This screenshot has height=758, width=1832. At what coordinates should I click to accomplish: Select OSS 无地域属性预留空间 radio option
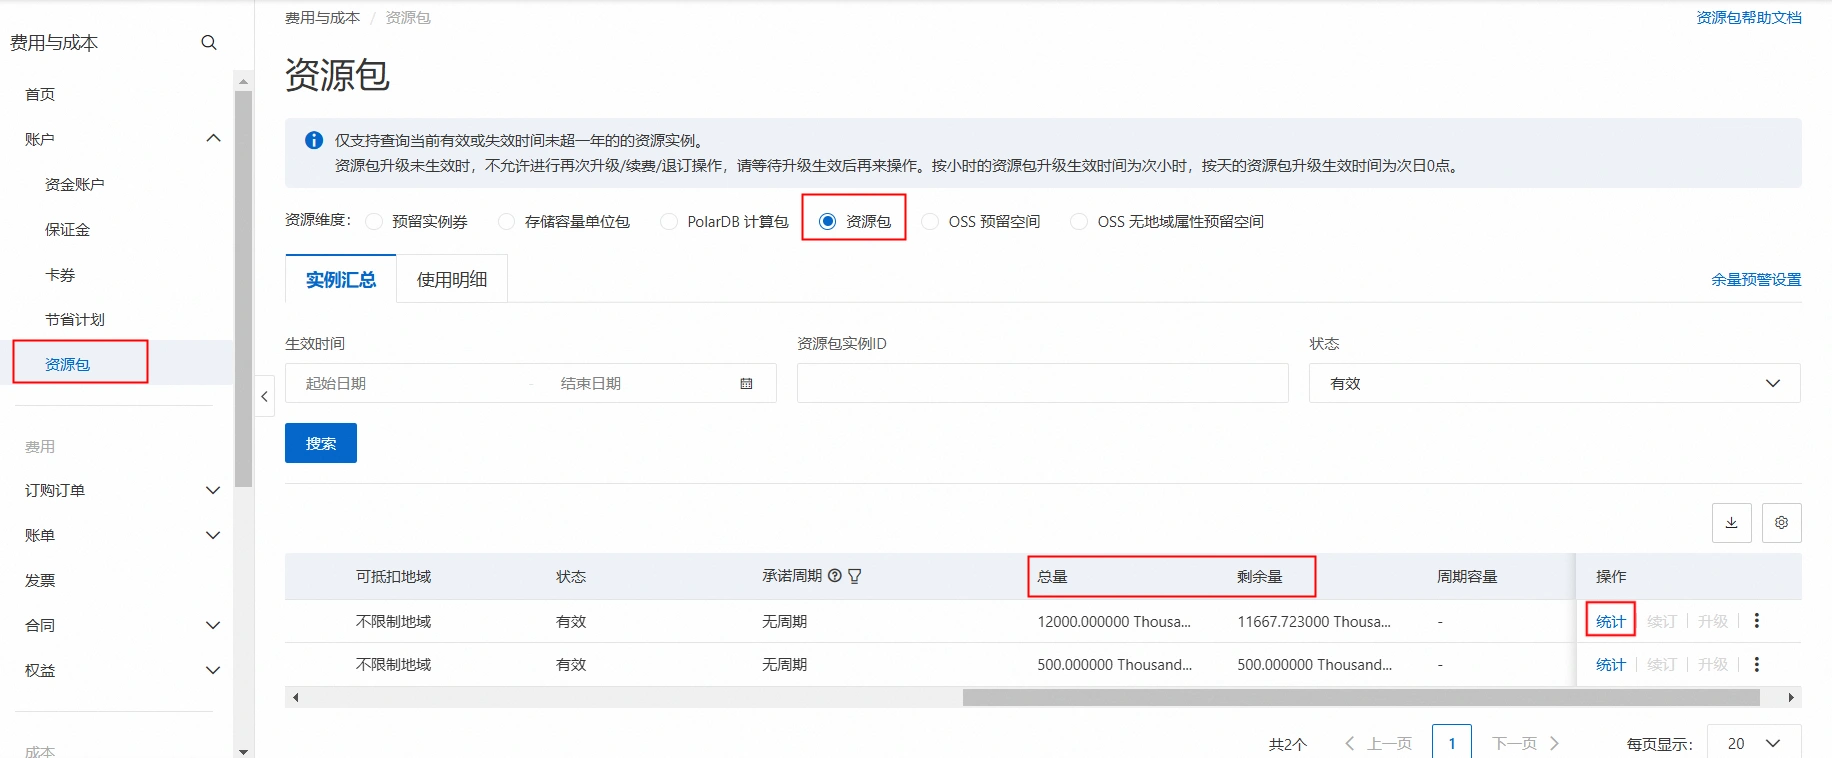coord(1079,222)
